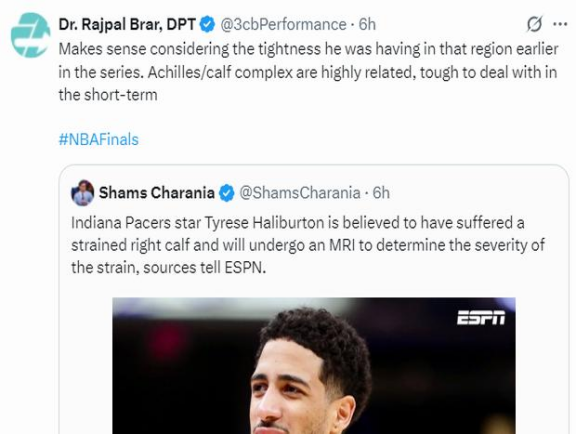The height and width of the screenshot is (434, 576).
Task: Open the quoted tweet card from Shams
Action: [x=314, y=300]
